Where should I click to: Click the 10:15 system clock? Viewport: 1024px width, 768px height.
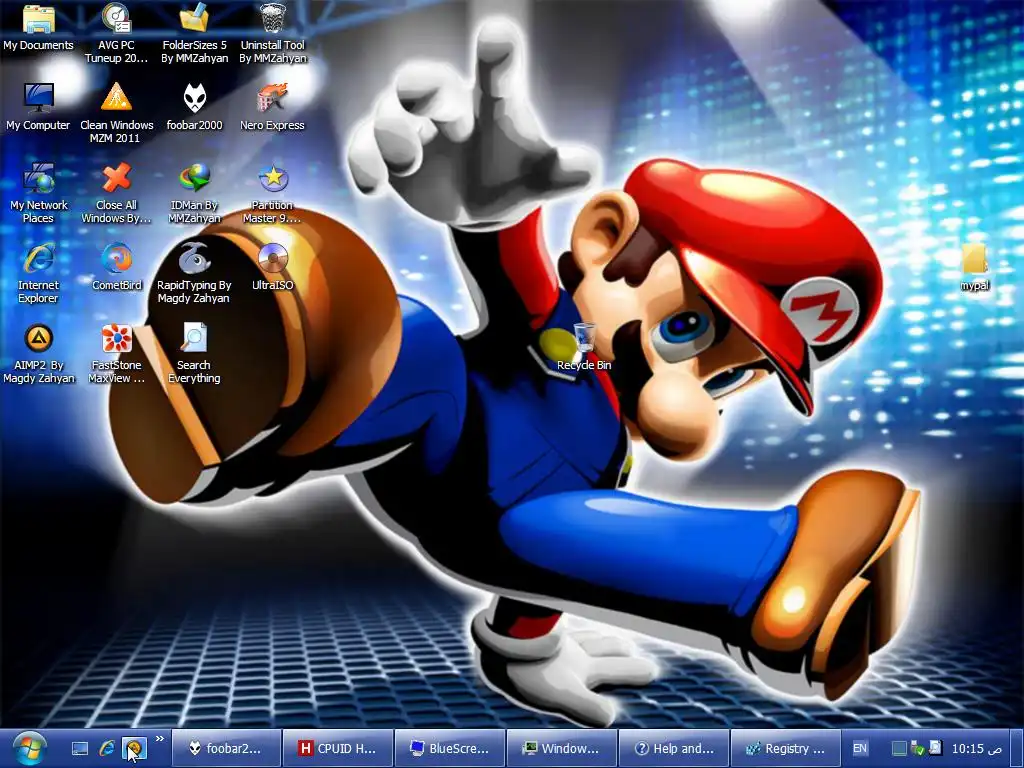977,748
